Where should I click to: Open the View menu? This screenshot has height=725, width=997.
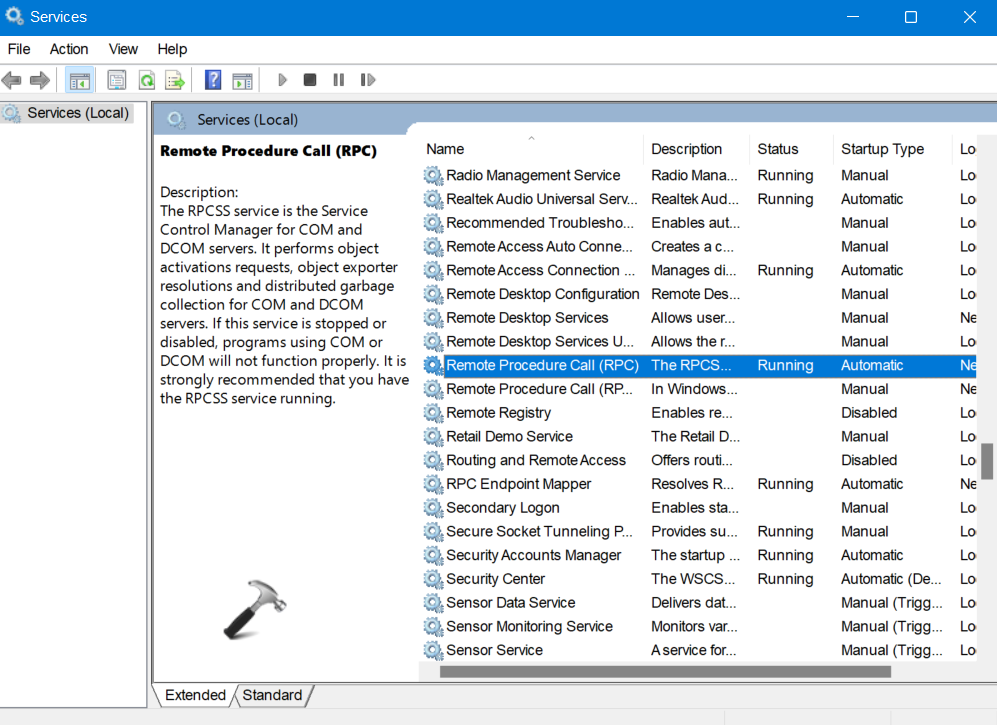123,49
